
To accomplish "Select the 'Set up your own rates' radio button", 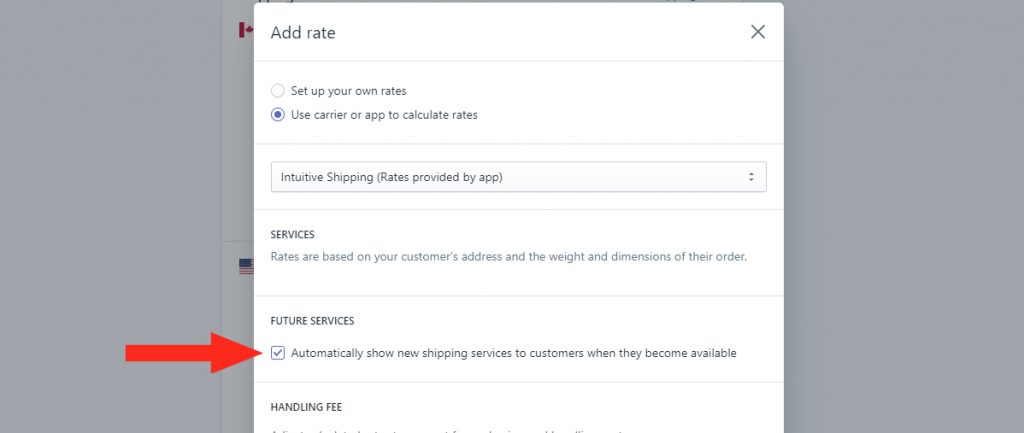I will pos(278,91).
